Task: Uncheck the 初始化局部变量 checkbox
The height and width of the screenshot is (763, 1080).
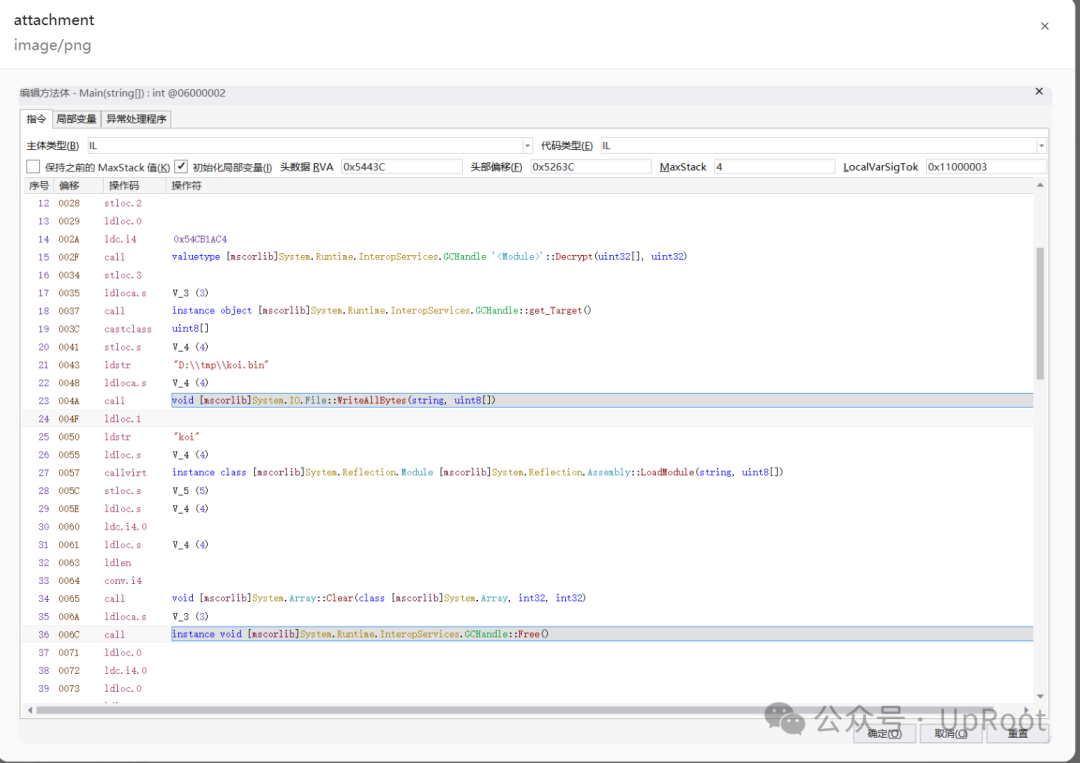Action: point(181,167)
